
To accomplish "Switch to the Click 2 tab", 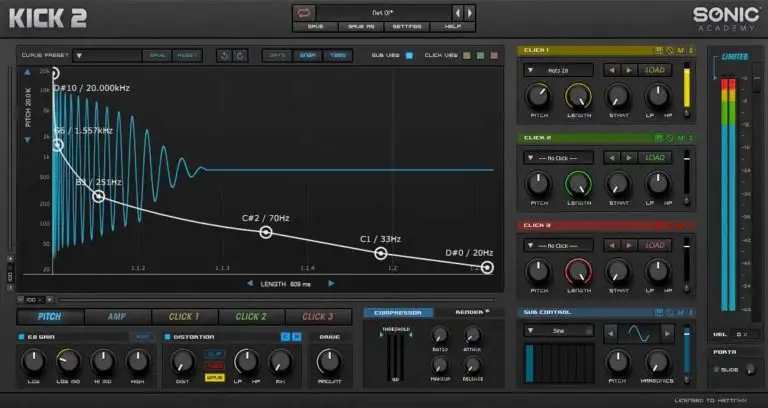I will point(251,316).
